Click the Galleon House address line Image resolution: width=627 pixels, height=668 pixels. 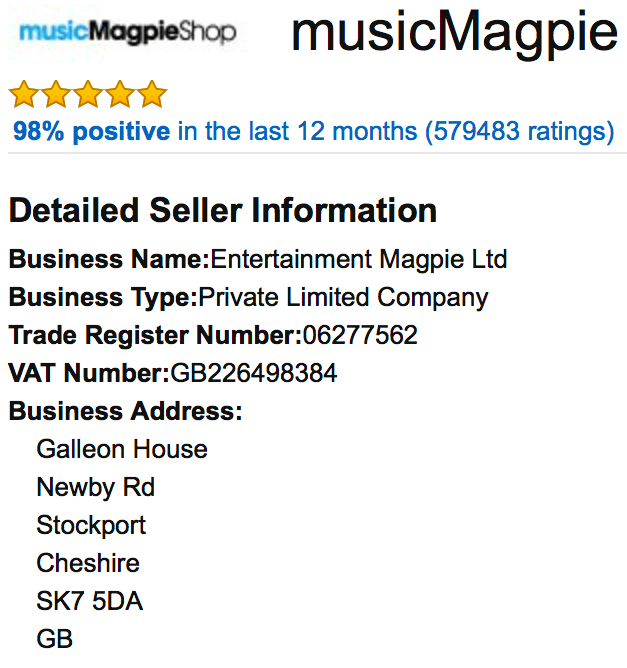point(122,449)
